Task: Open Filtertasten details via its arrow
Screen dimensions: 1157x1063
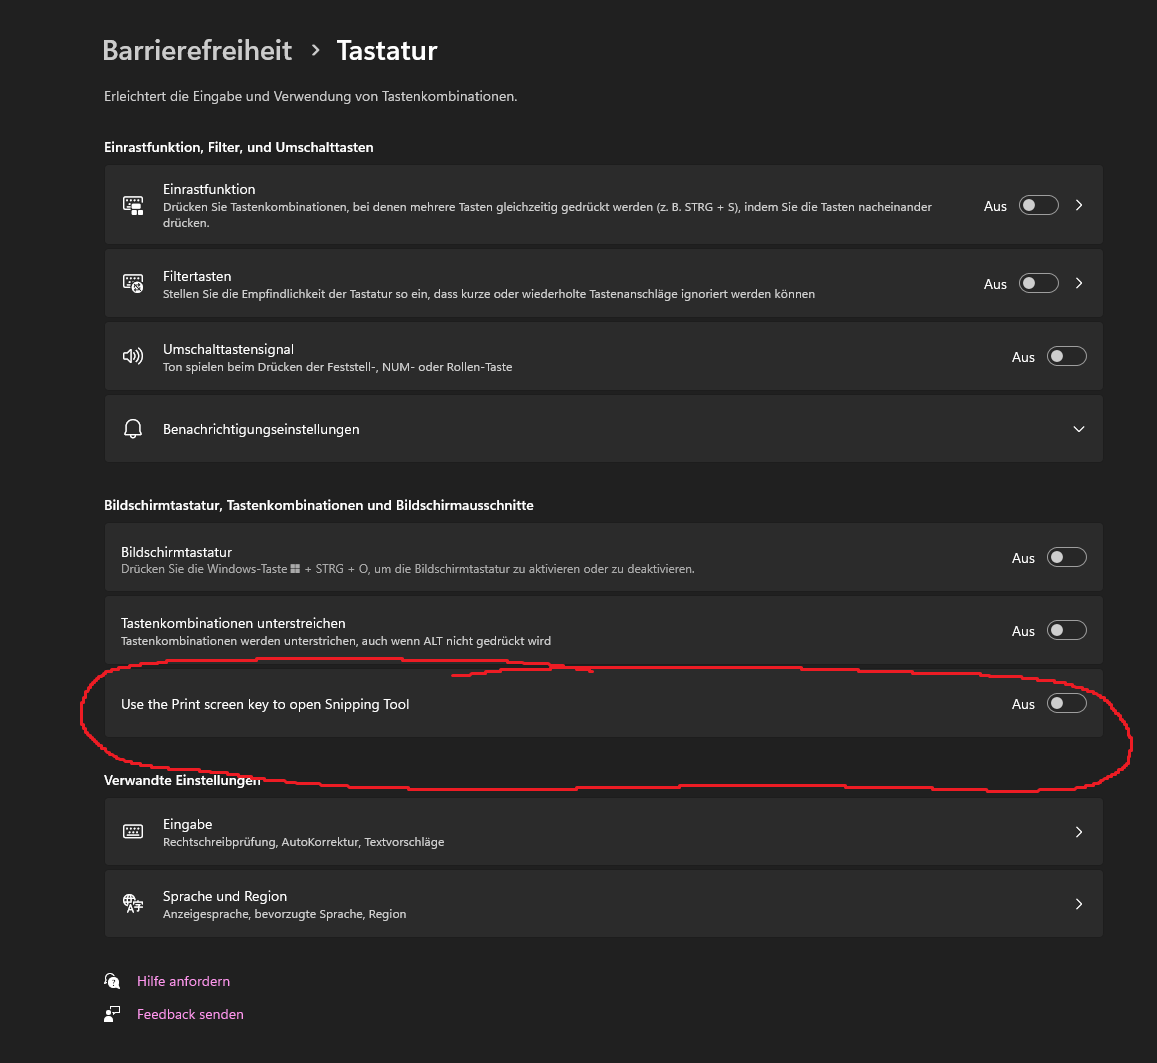Action: pyautogui.click(x=1079, y=283)
